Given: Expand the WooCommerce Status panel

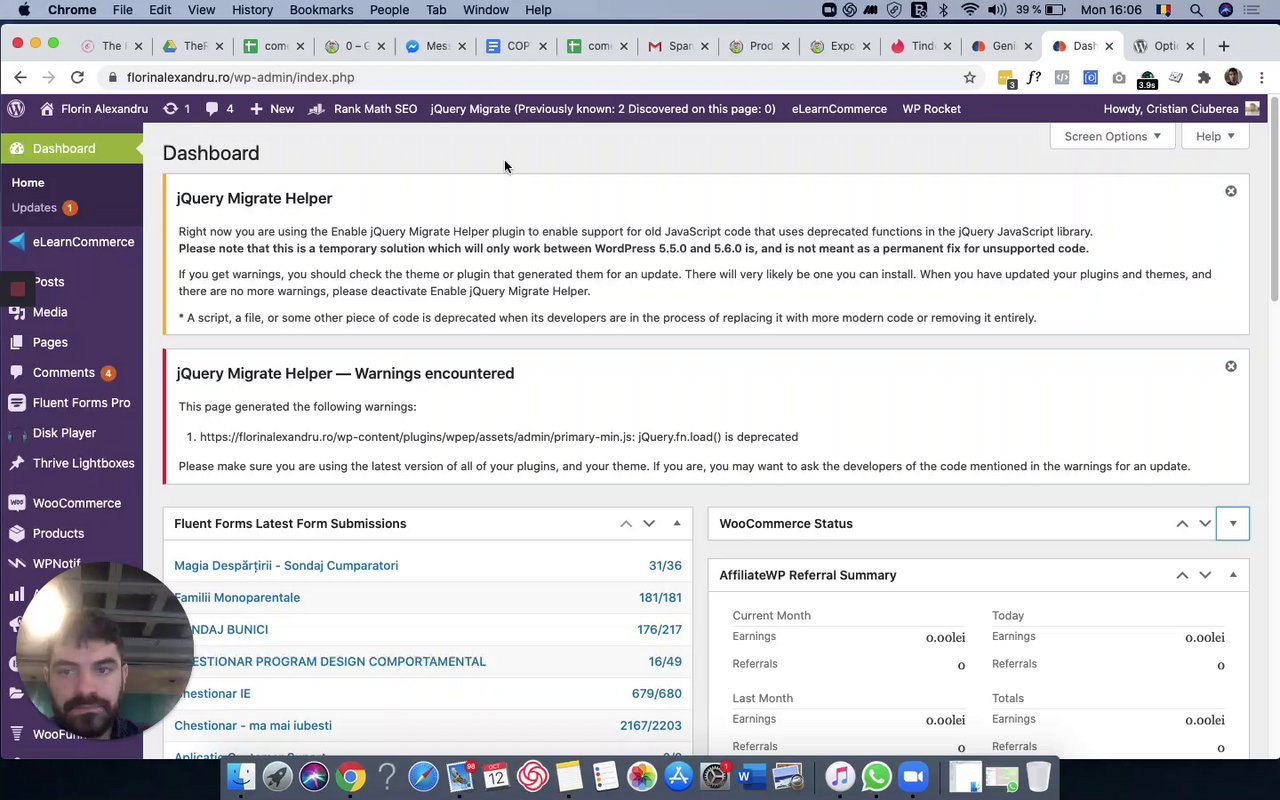Looking at the screenshot, I should tap(1233, 523).
